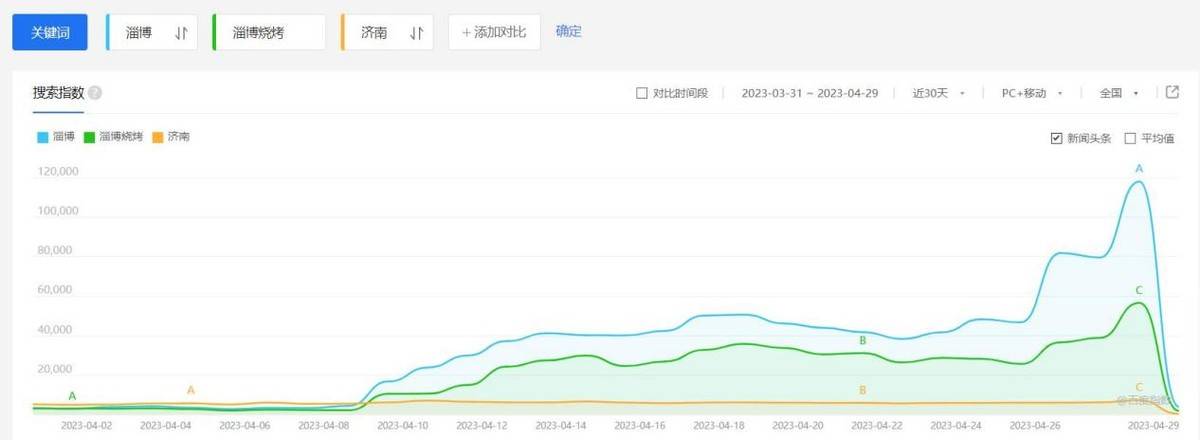The width and height of the screenshot is (1200, 440).
Task: Click the 济南 keyword box
Action: pyautogui.click(x=387, y=32)
